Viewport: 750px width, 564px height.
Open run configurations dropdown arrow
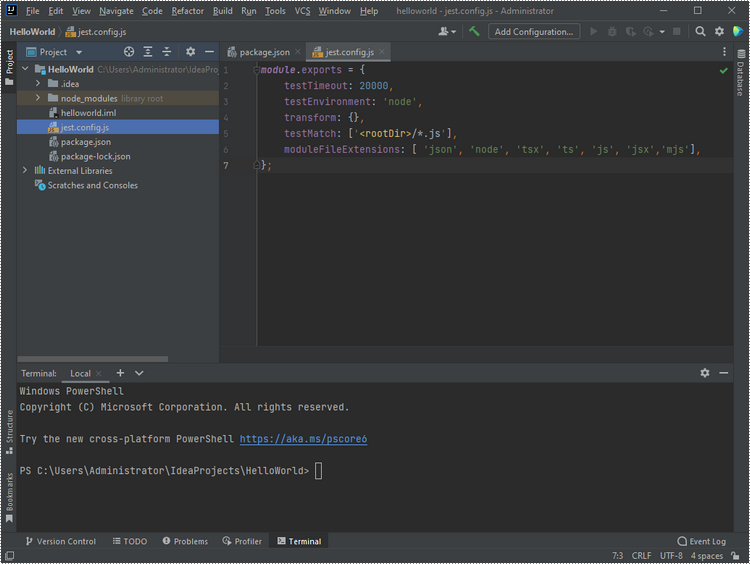pyautogui.click(x=662, y=32)
